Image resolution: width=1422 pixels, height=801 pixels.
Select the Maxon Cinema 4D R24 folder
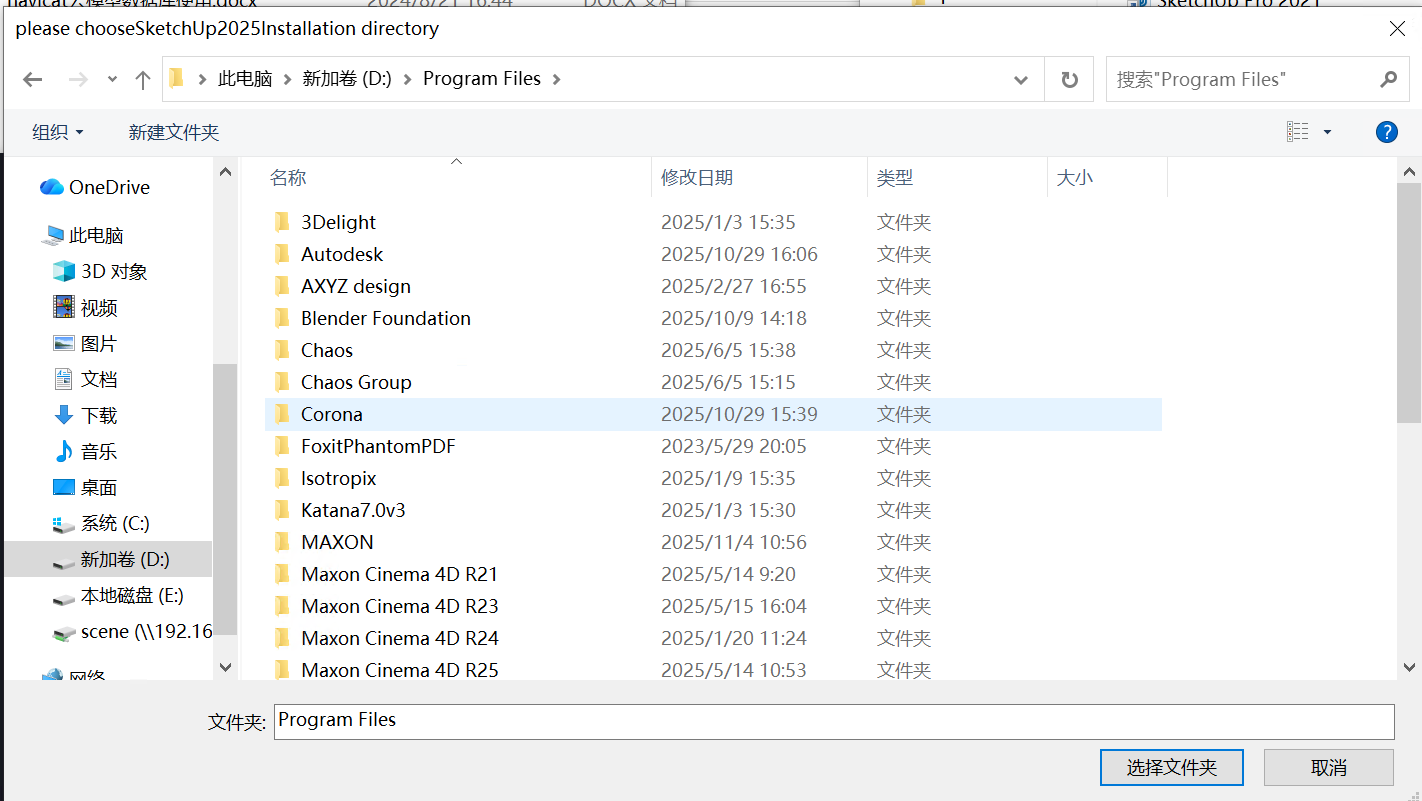pos(713,638)
